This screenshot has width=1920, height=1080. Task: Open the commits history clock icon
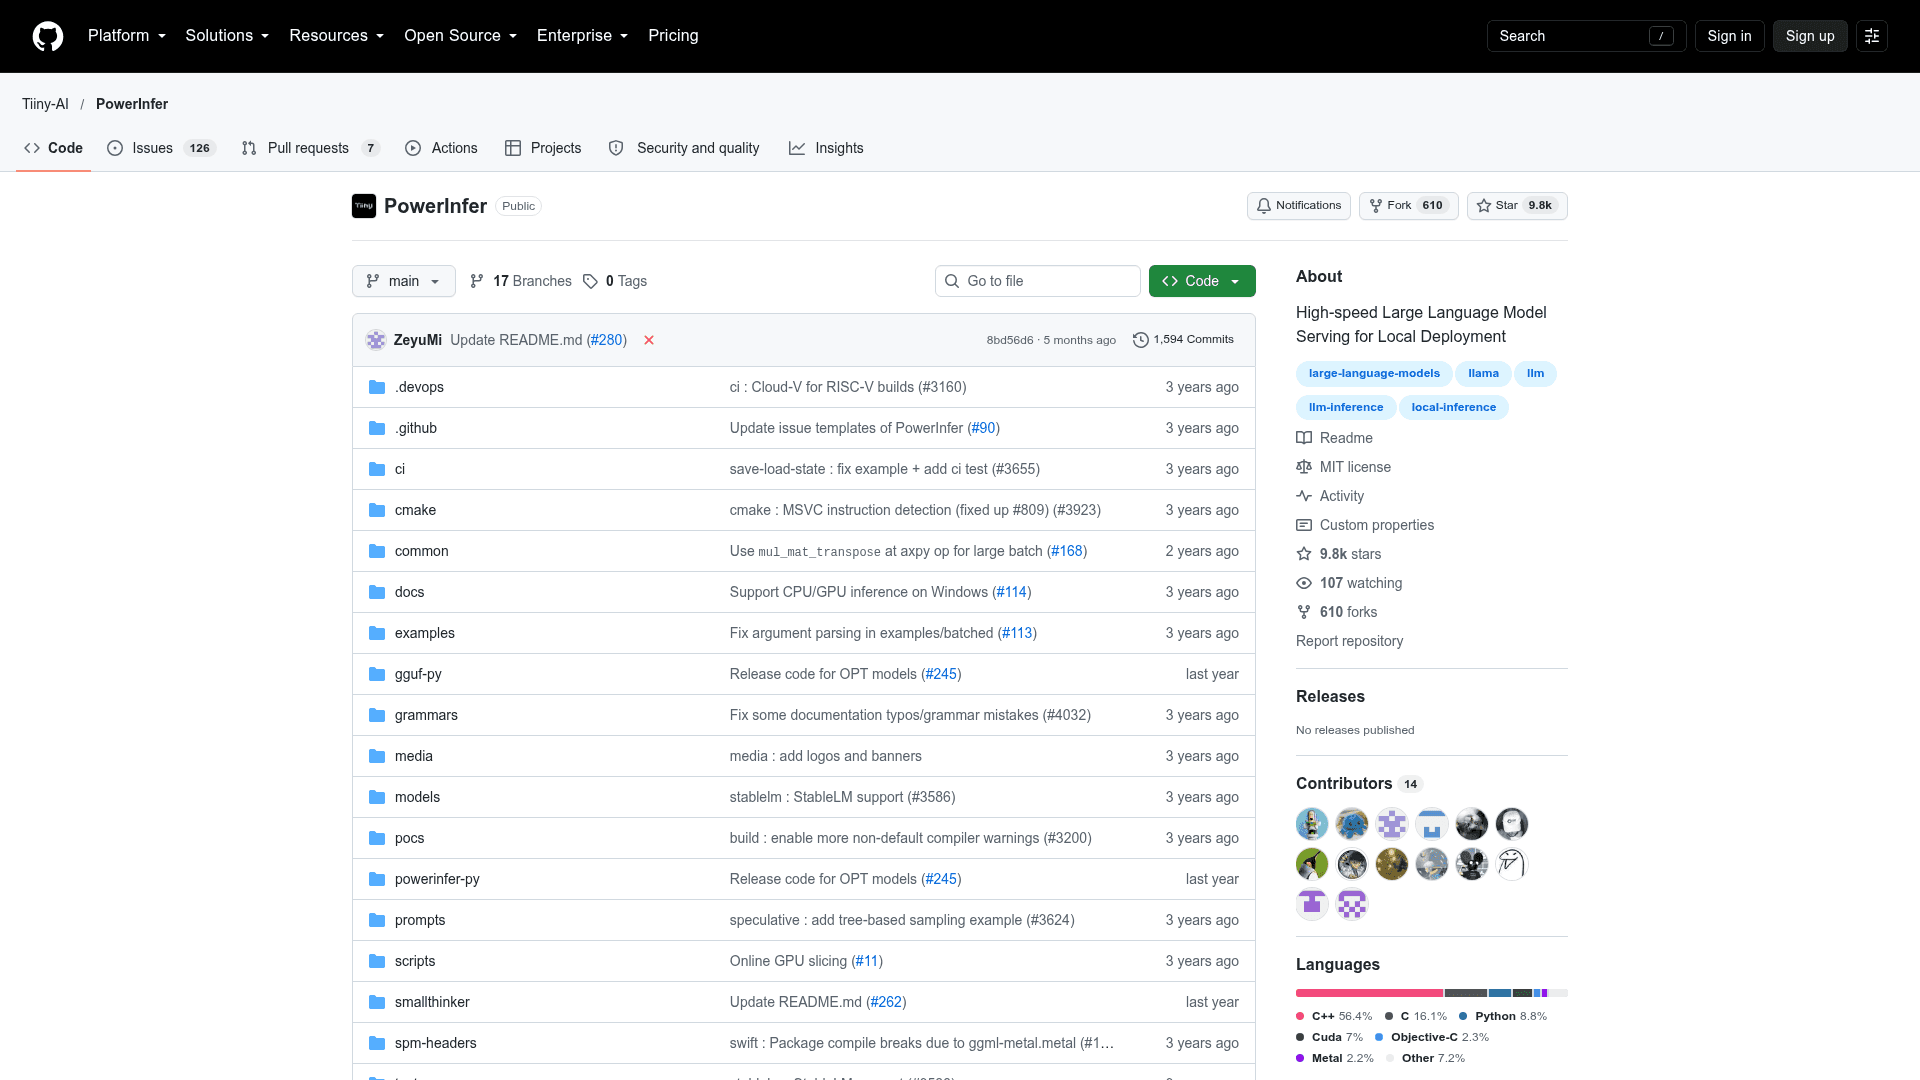point(1140,340)
